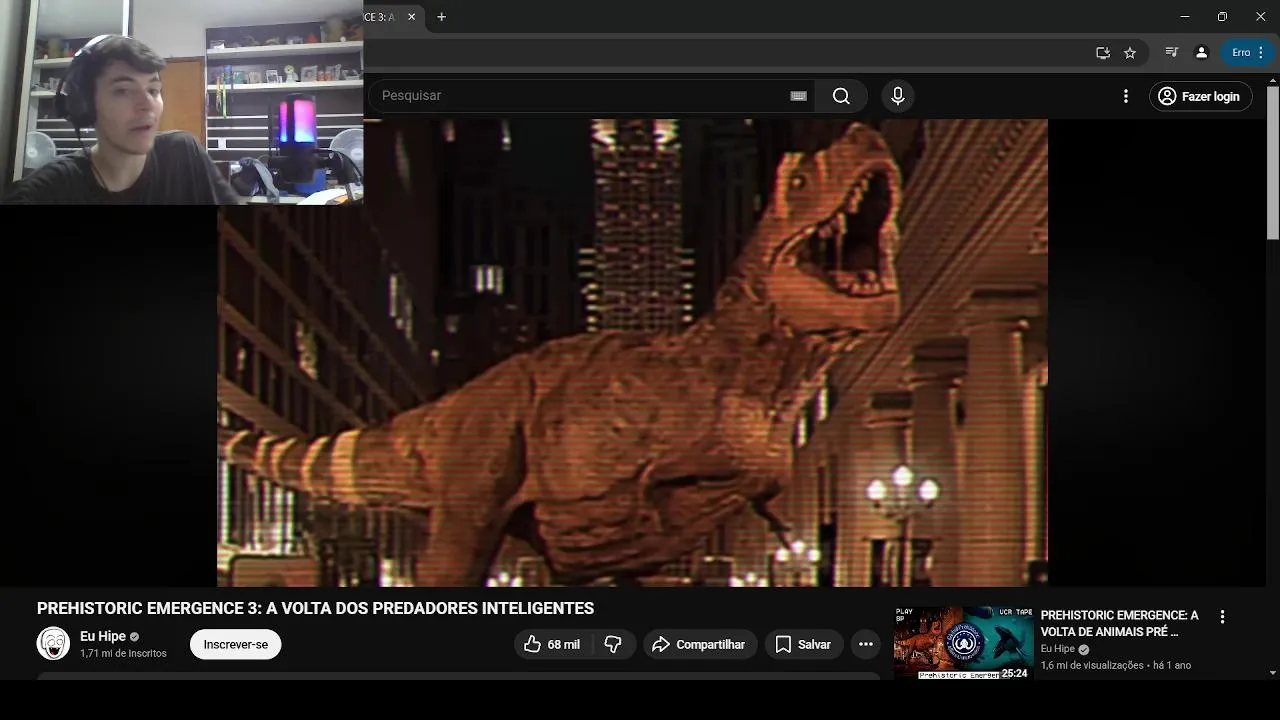Start voice search with microphone icon
The image size is (1280, 720).
[x=898, y=96]
